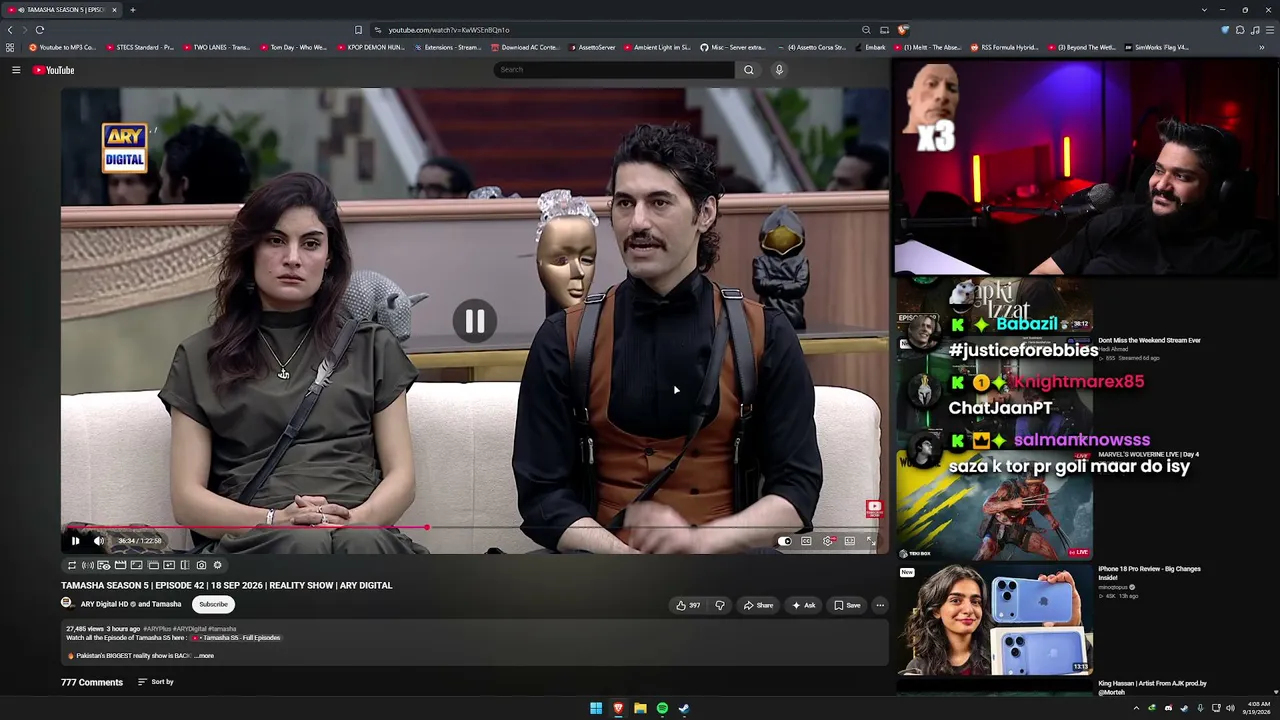Like the video with thumbs up

pyautogui.click(x=687, y=605)
